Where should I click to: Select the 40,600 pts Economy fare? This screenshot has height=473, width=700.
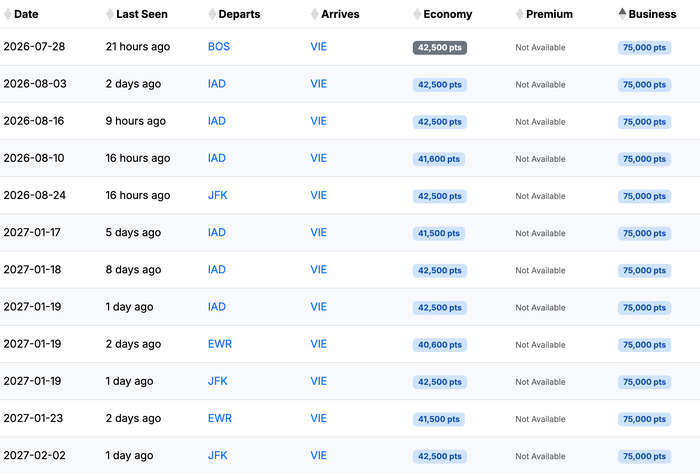click(440, 345)
